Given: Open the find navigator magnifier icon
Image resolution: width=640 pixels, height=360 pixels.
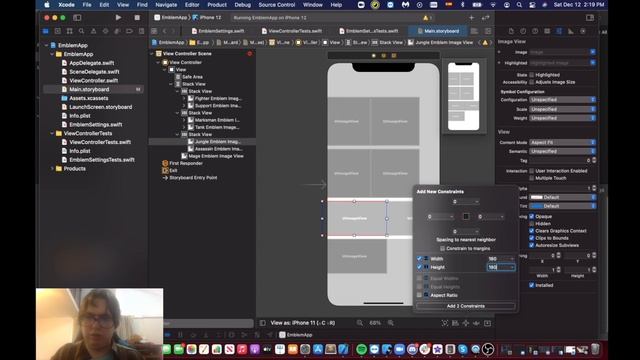Looking at the screenshot, I should point(81,31).
